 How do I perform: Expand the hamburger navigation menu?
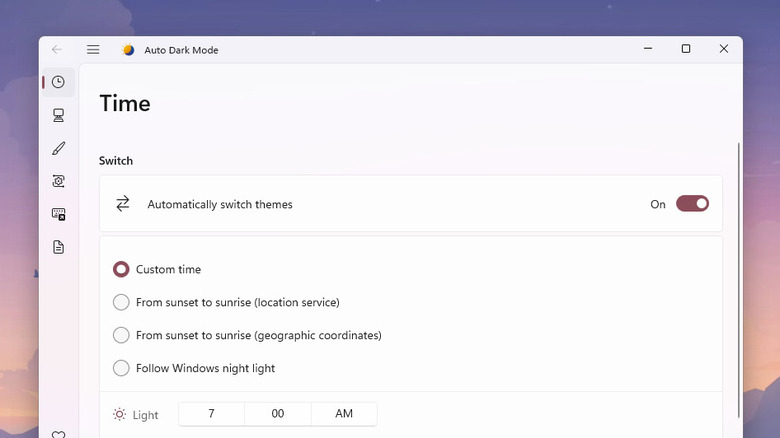tap(93, 50)
